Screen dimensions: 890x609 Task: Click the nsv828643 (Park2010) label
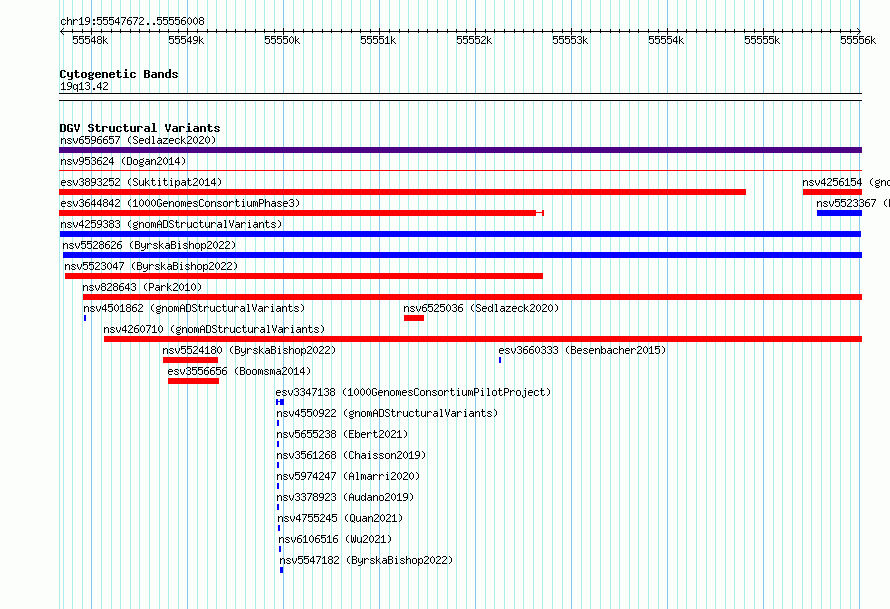click(142, 287)
